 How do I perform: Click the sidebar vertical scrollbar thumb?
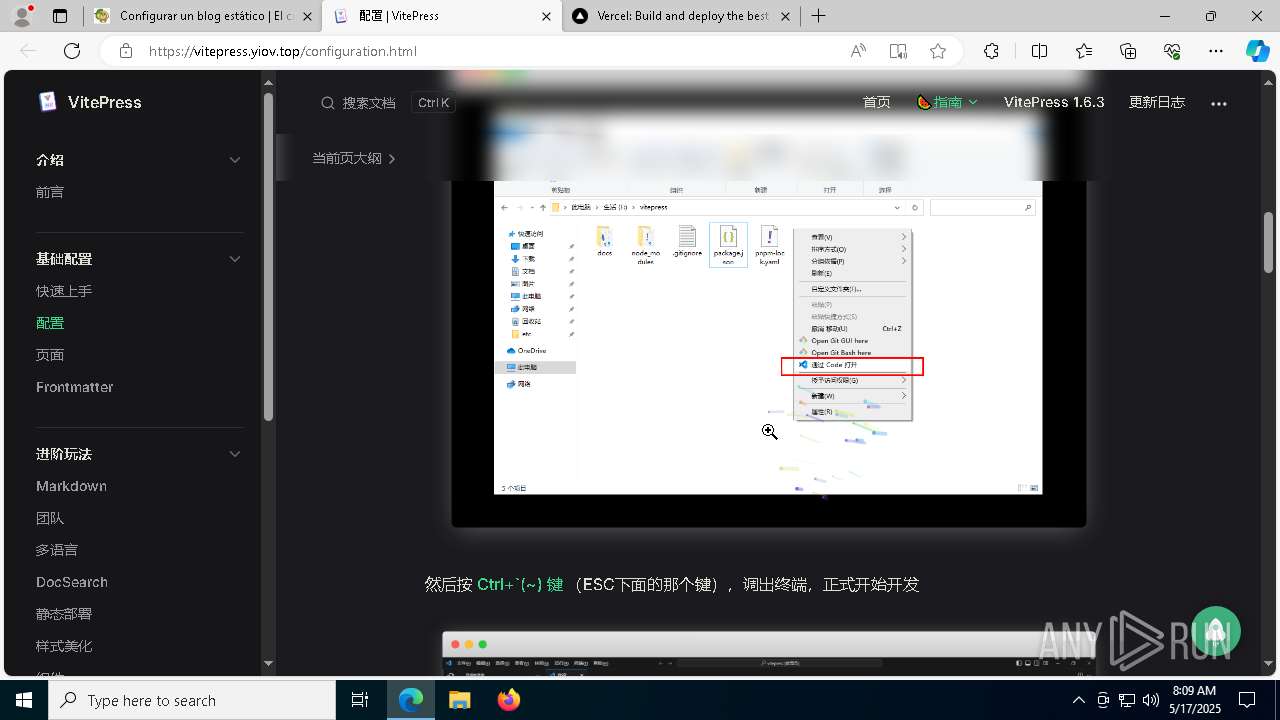click(268, 256)
